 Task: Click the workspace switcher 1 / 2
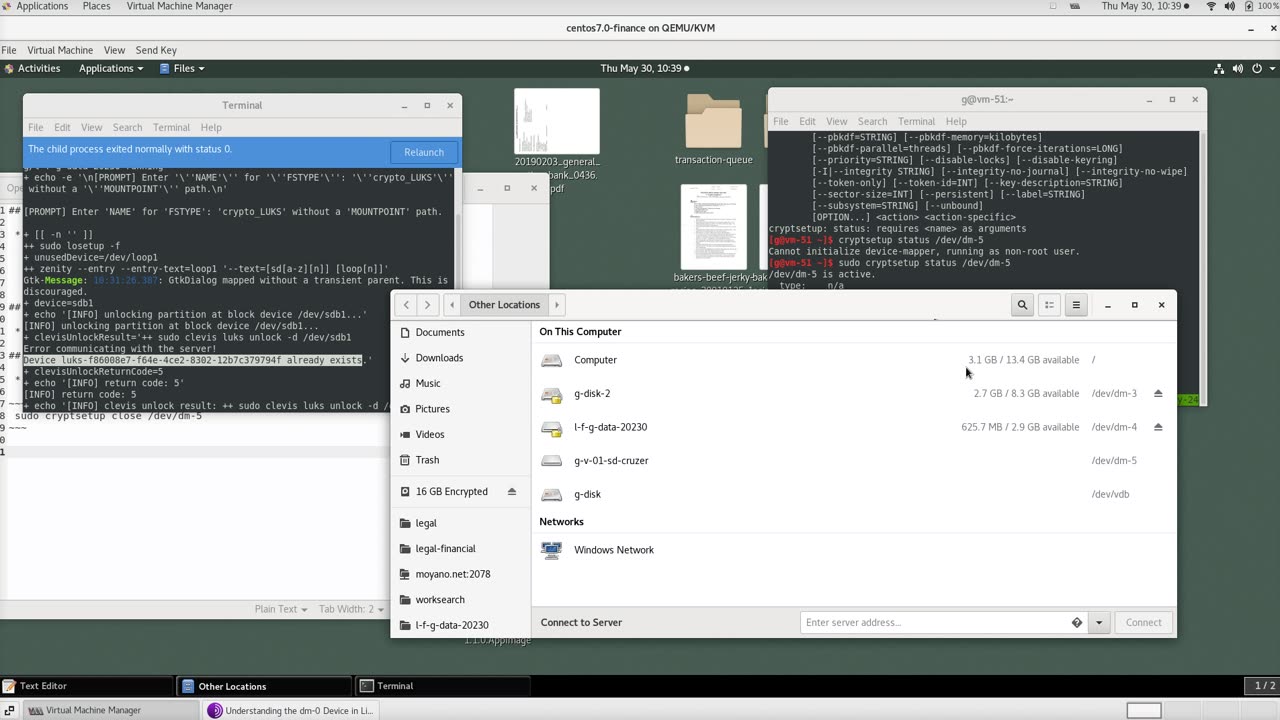[x=1264, y=686]
